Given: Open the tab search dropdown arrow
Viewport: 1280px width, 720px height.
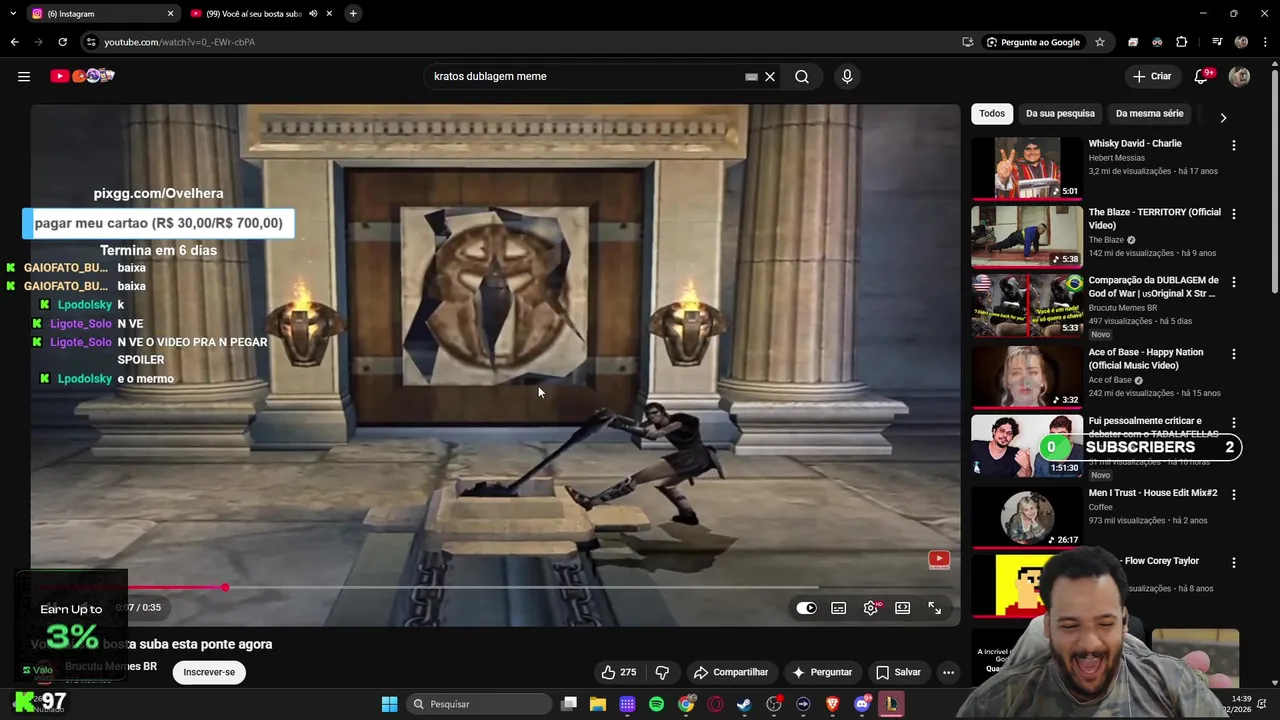Looking at the screenshot, I should [12, 14].
